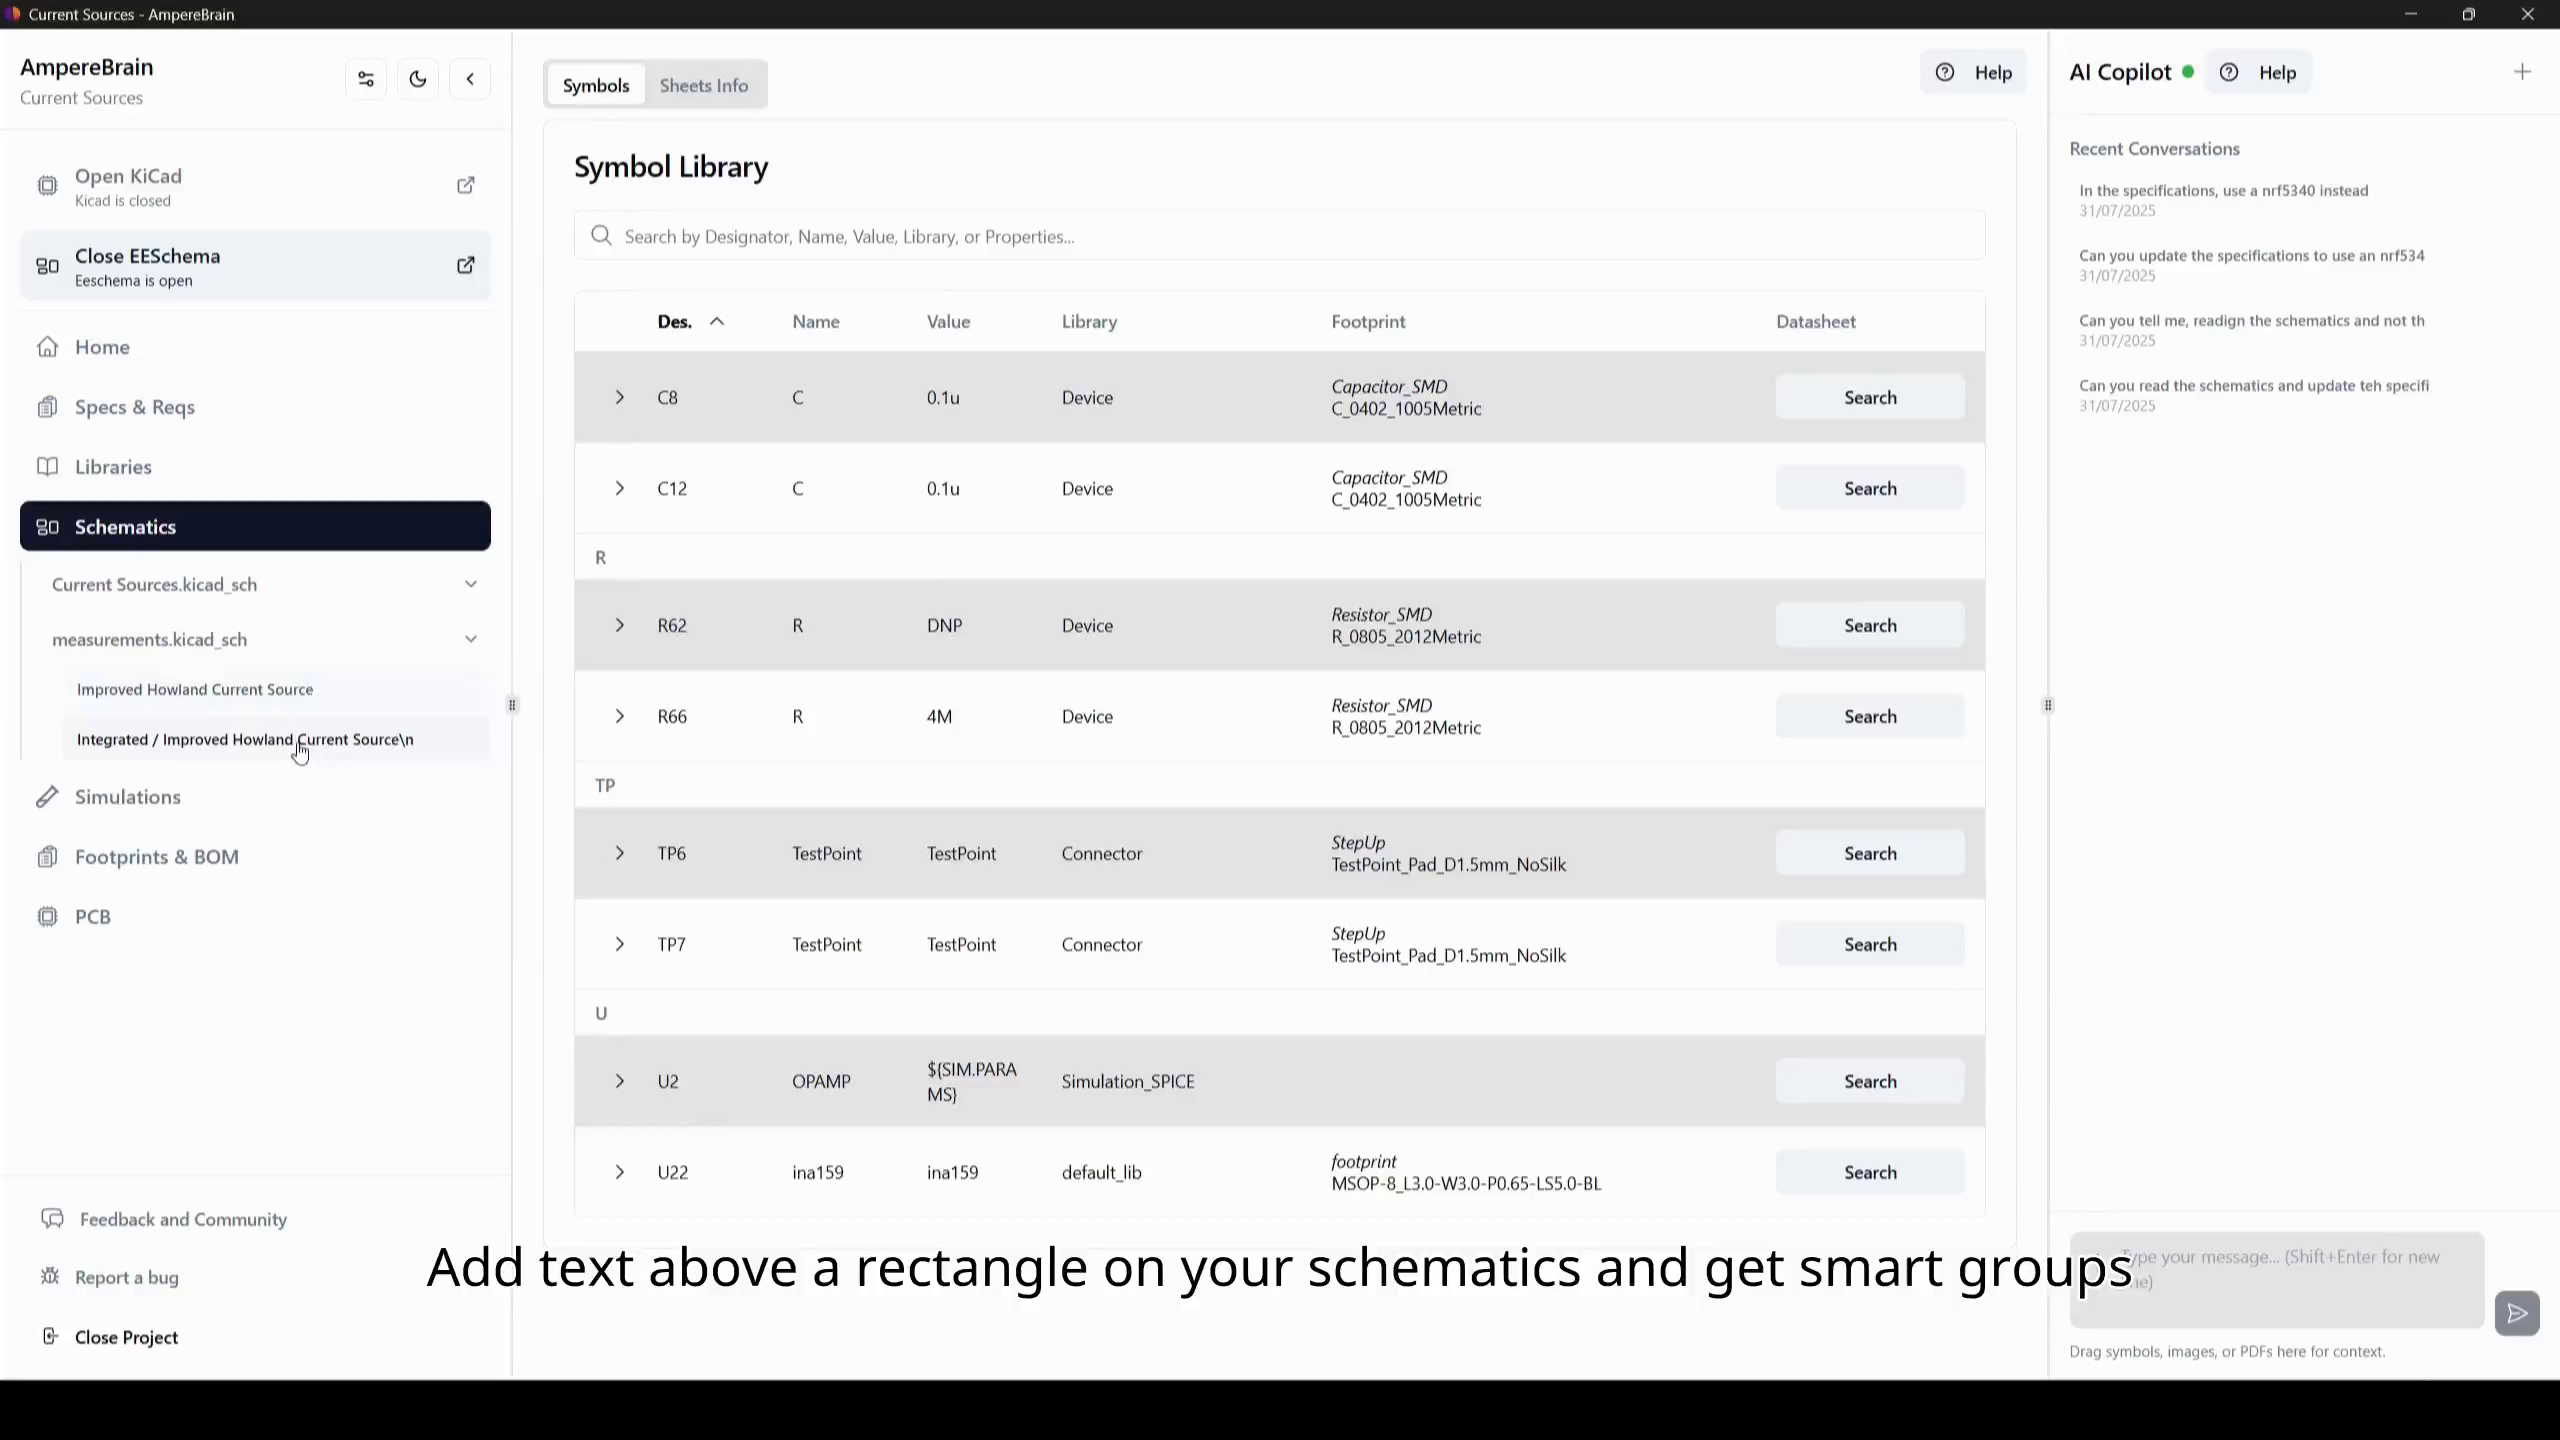This screenshot has width=2560, height=1440.
Task: Open Simulations section
Action: tap(255, 797)
